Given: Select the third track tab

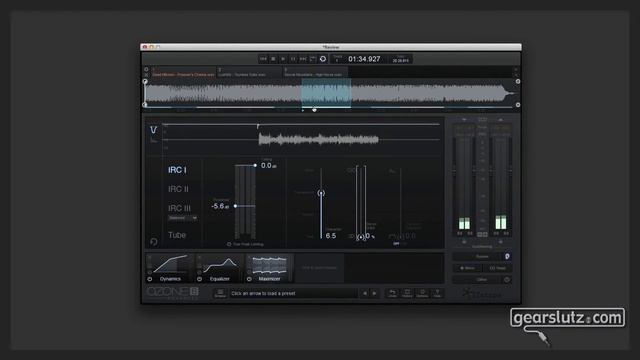Looking at the screenshot, I should tap(316, 72).
